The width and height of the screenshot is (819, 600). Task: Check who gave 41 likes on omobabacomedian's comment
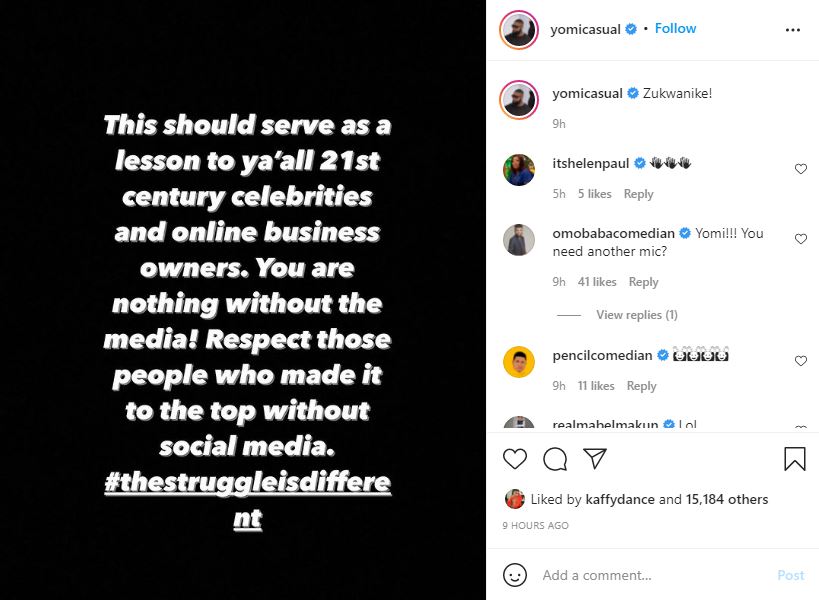595,282
